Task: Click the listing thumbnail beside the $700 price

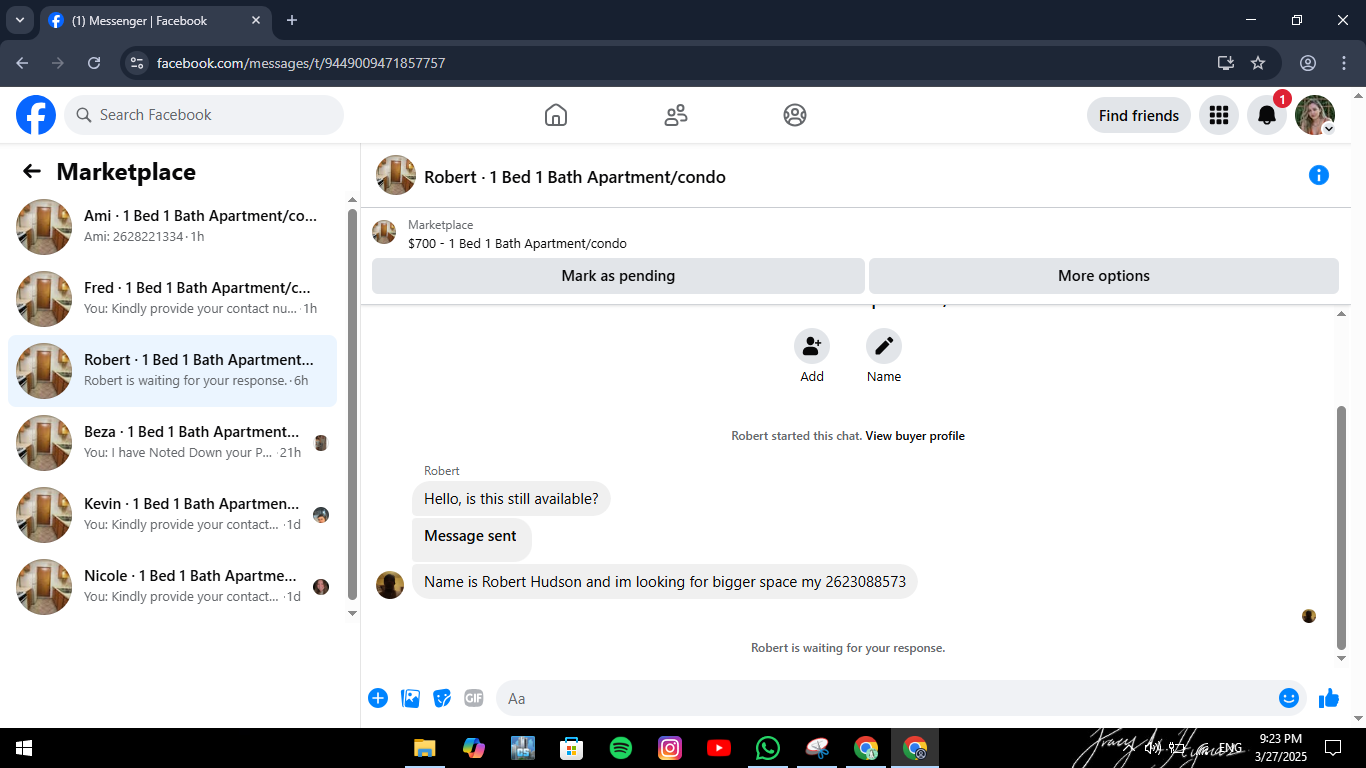Action: click(x=384, y=232)
